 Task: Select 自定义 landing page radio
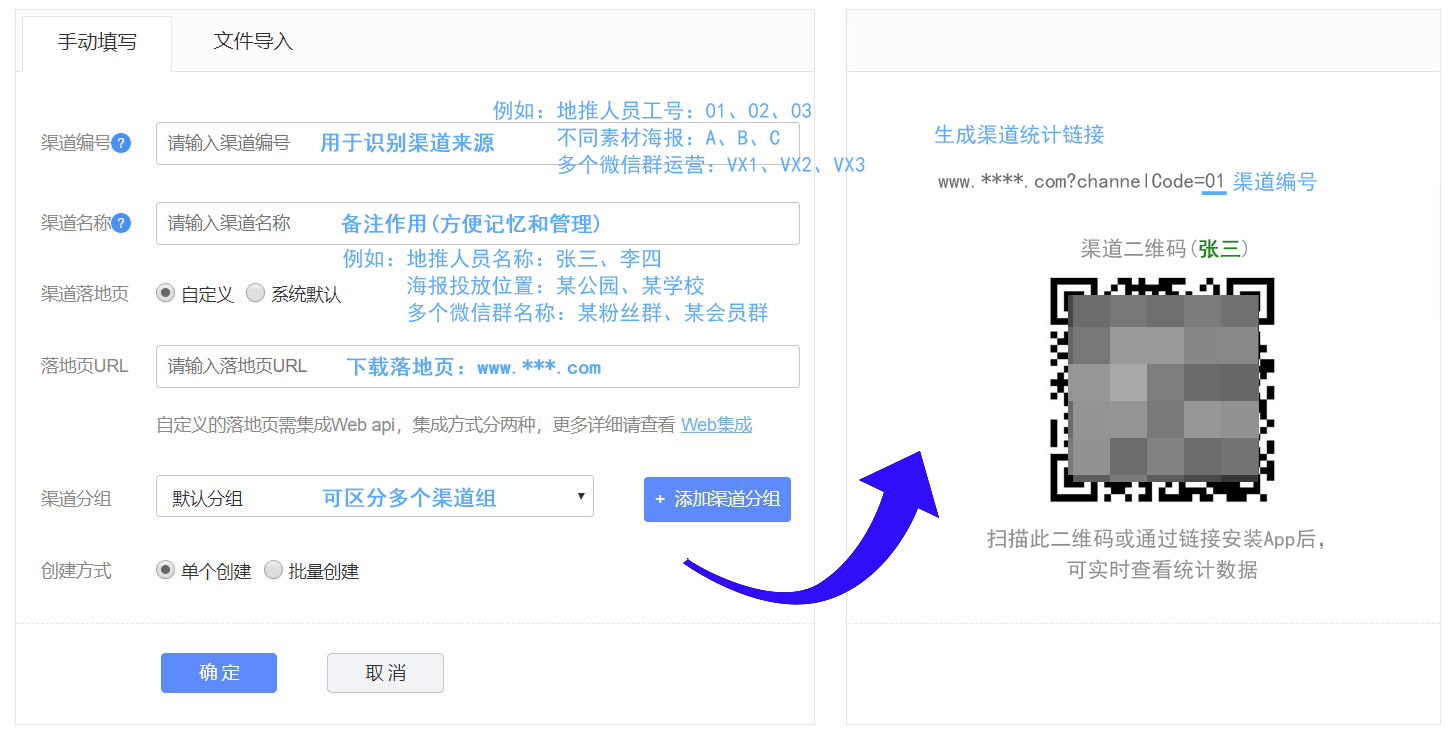(166, 294)
